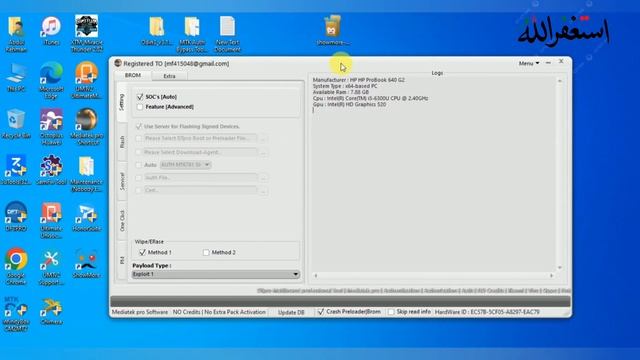640x360 pixels.
Task: Click the app icon in the title bar
Action: point(118,63)
